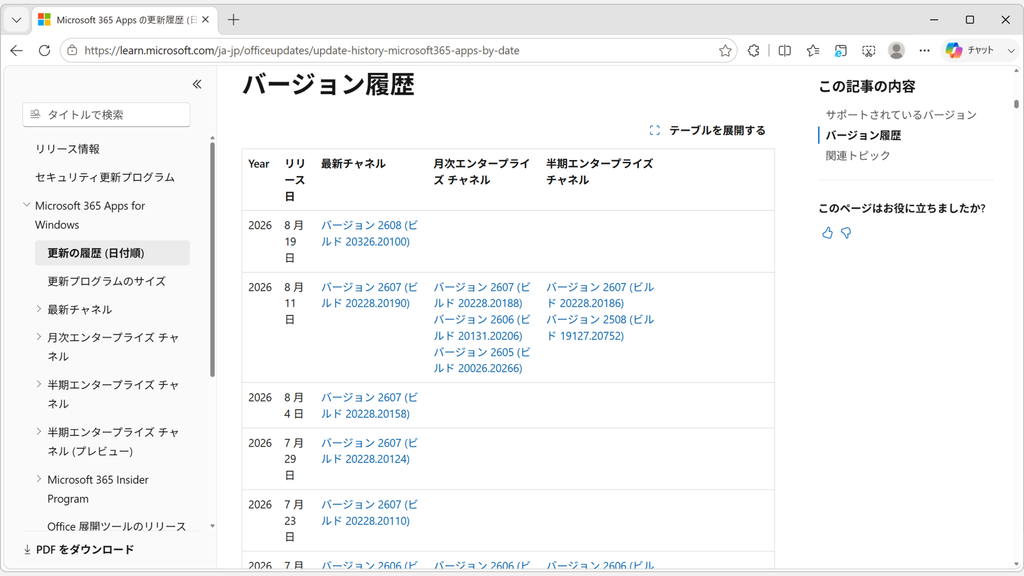The width and height of the screenshot is (1024, 576).
Task: Open バージョン 2607 ビルド 20228.20186 link
Action: [600, 295]
